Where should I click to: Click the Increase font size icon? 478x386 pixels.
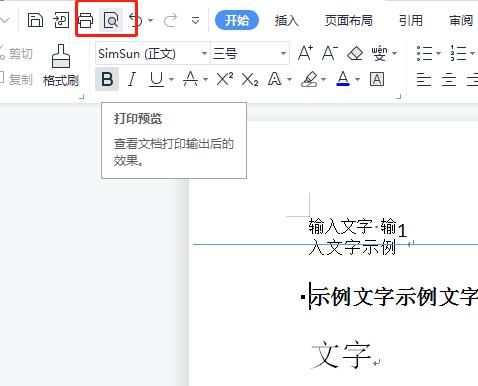(x=305, y=53)
